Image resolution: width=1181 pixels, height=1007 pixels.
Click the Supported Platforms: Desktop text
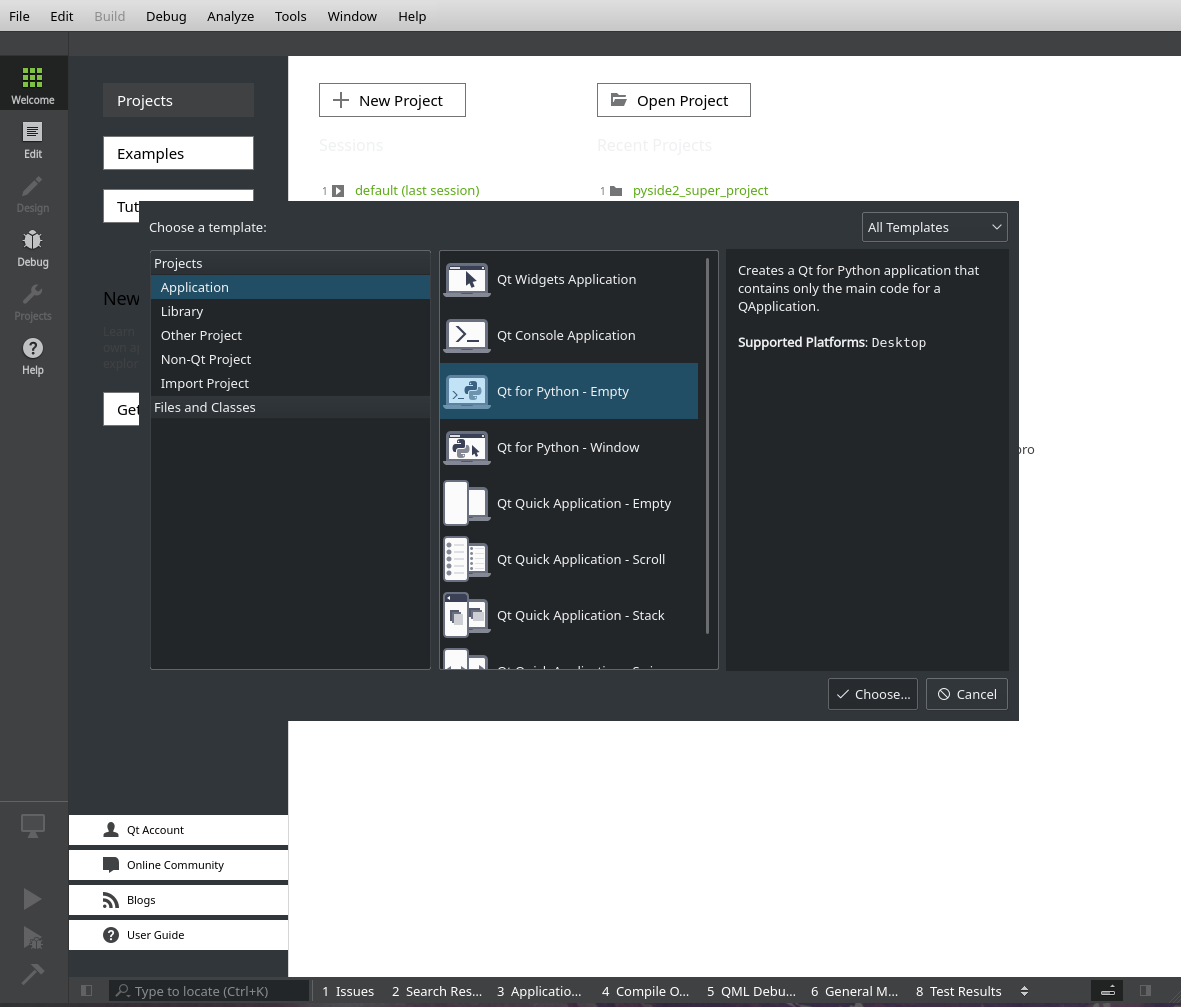(832, 342)
